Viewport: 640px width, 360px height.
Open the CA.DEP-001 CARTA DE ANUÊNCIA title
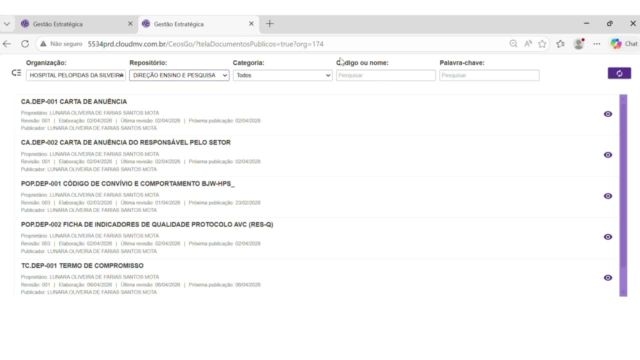tap(74, 102)
